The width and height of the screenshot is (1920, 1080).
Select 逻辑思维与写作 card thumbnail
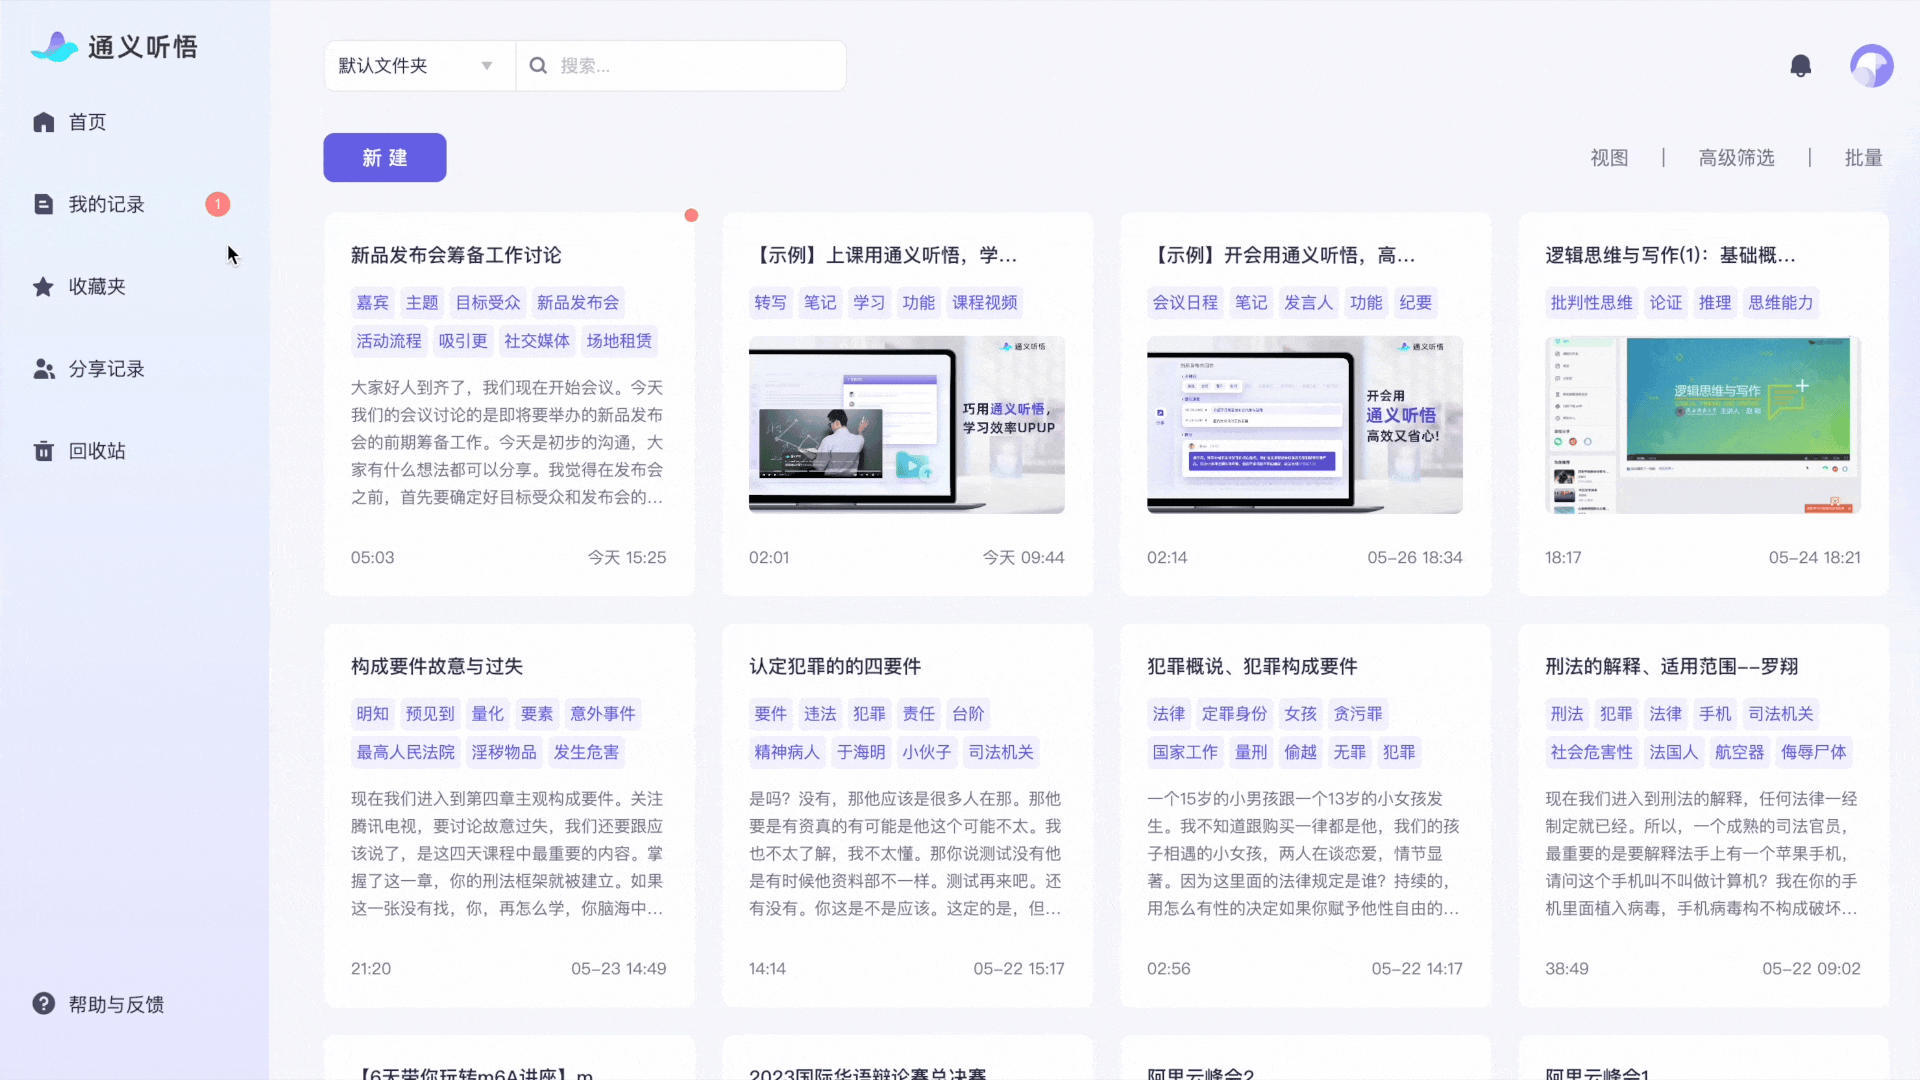coord(1702,425)
